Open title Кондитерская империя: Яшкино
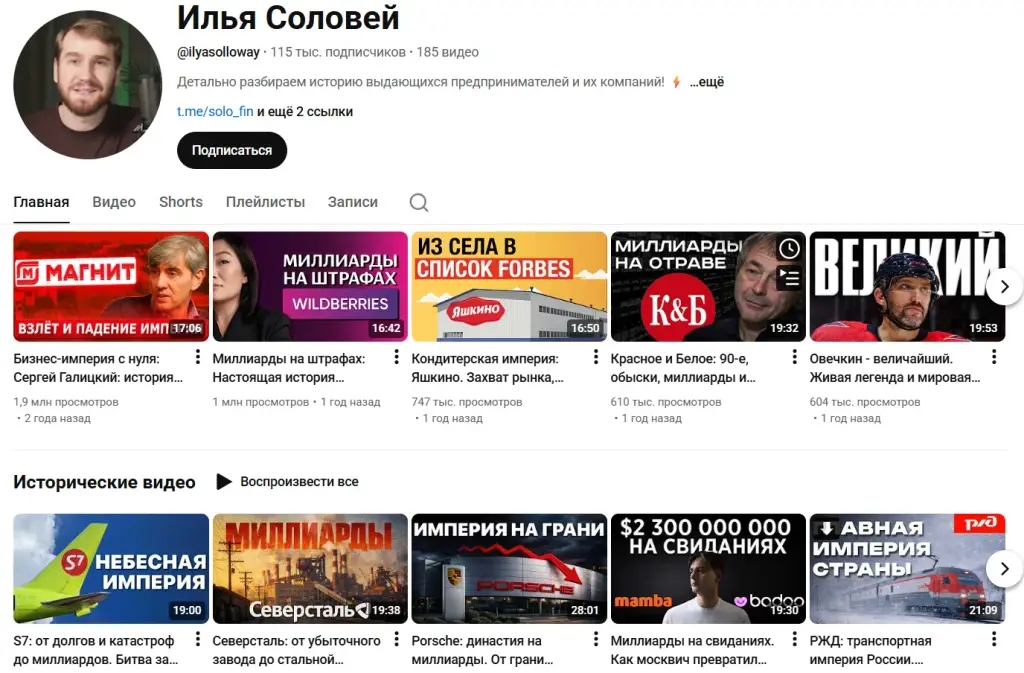 pyautogui.click(x=487, y=368)
